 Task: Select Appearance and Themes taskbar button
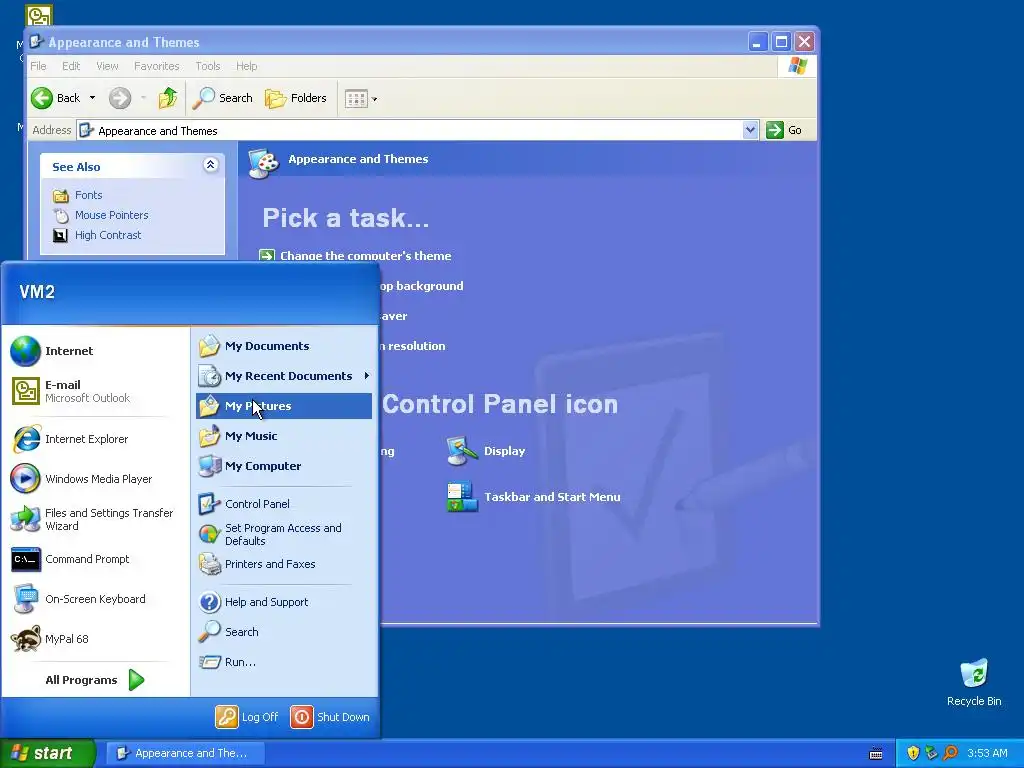(185, 753)
